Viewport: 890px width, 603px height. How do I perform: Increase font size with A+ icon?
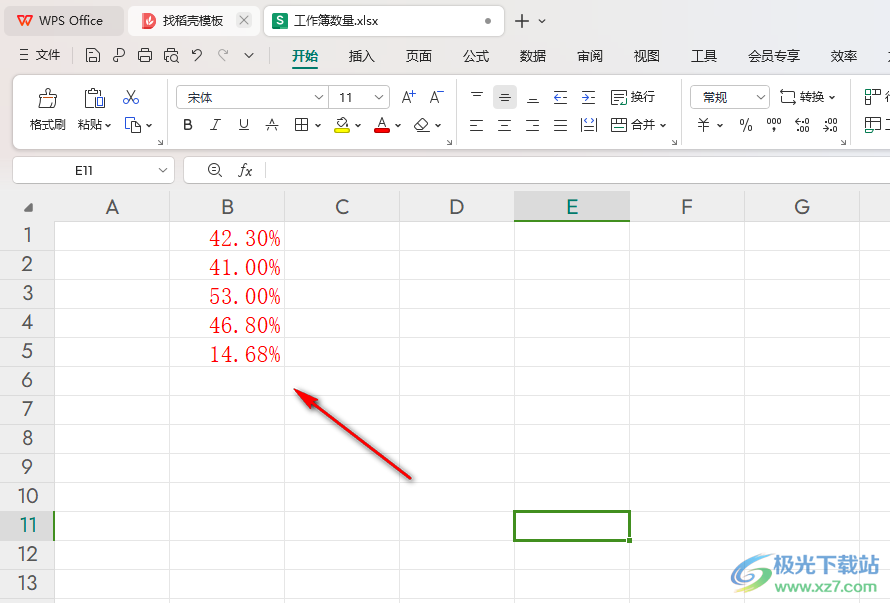tap(408, 97)
